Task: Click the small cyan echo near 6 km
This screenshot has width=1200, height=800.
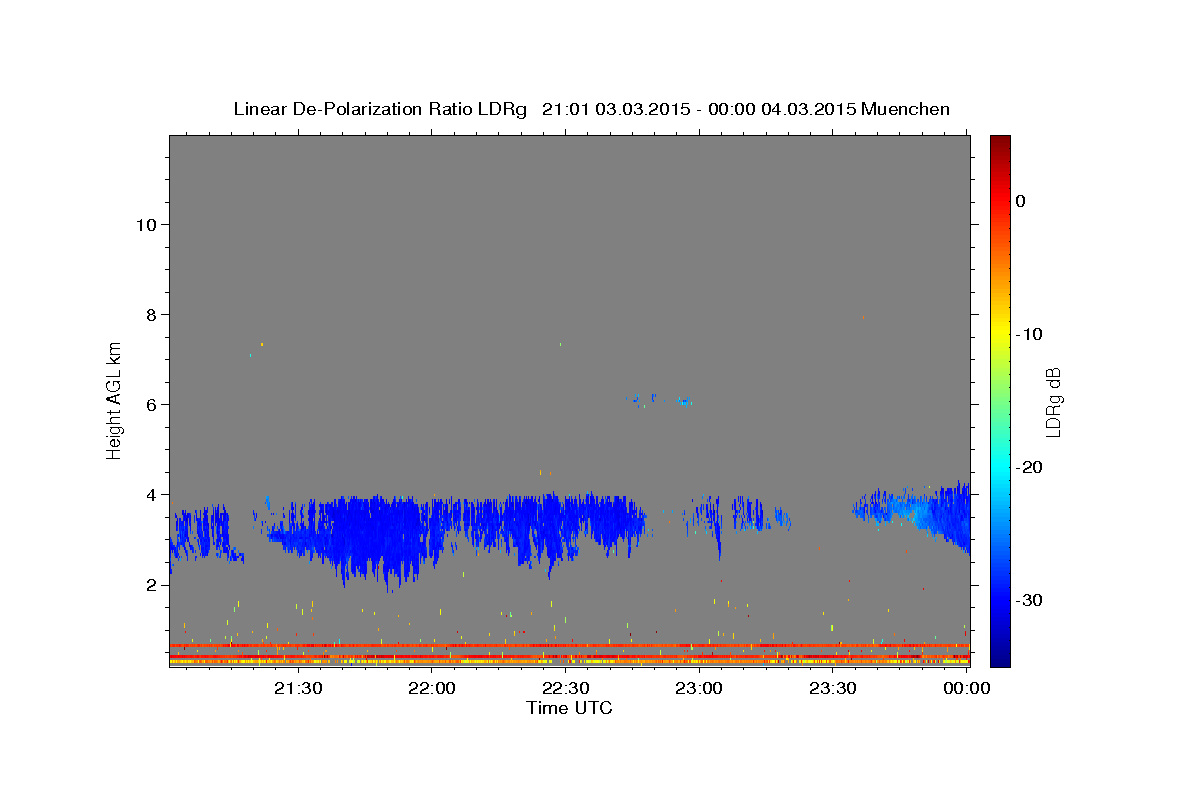Action: (683, 402)
